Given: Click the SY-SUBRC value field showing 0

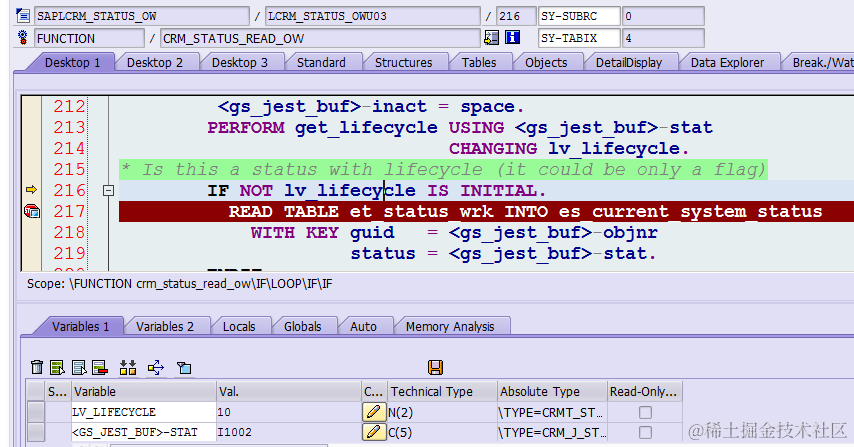Looking at the screenshot, I should [x=663, y=16].
